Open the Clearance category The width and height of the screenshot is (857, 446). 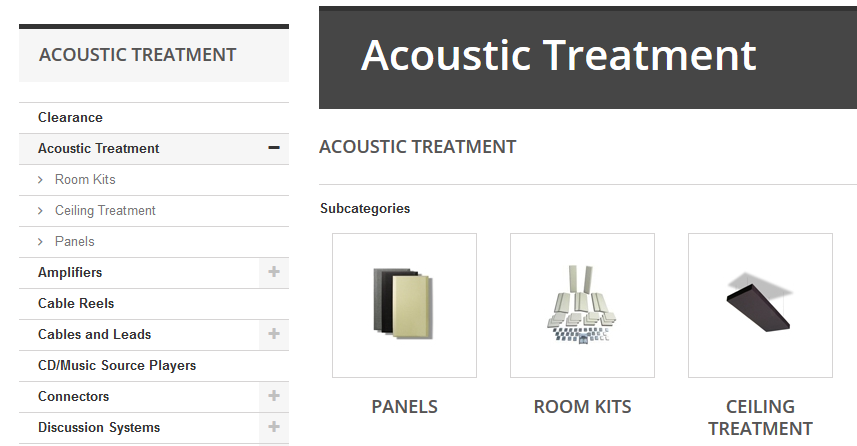pyautogui.click(x=71, y=118)
